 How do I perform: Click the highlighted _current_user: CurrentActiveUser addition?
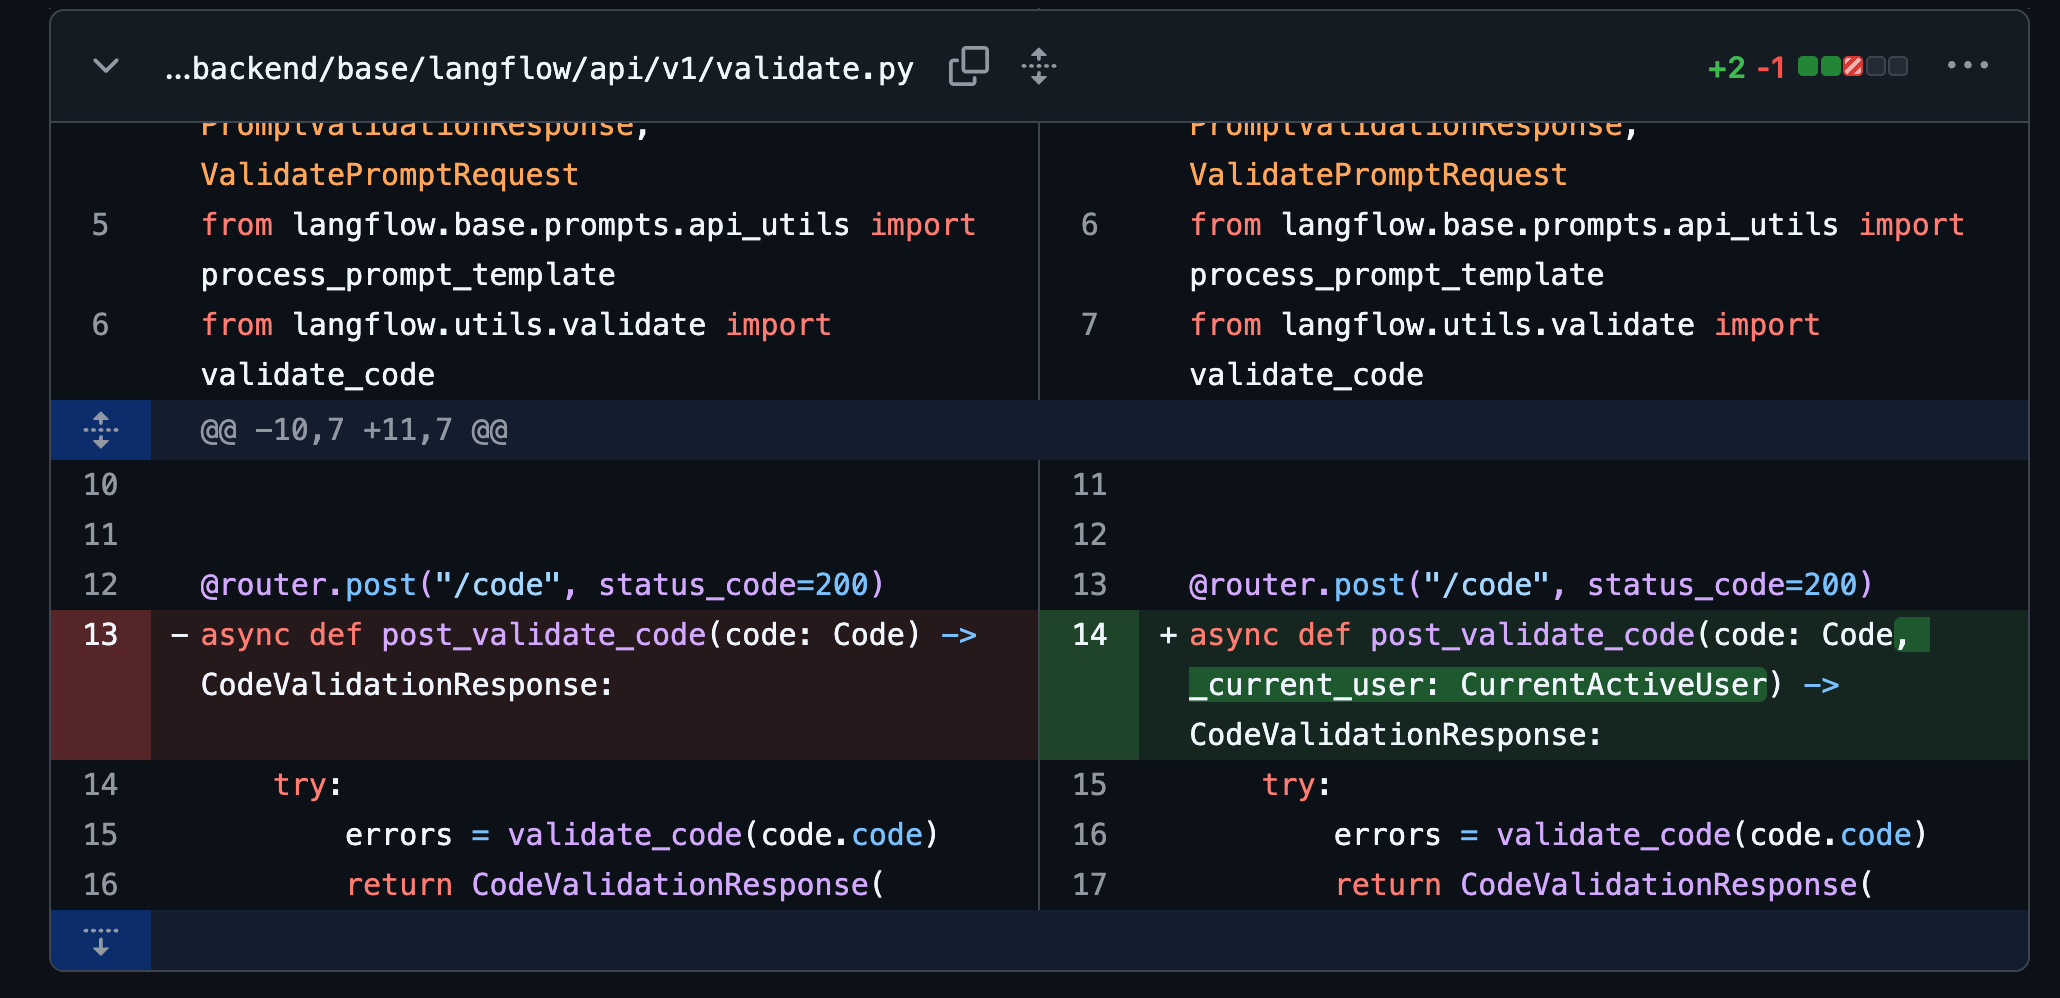[1476, 685]
